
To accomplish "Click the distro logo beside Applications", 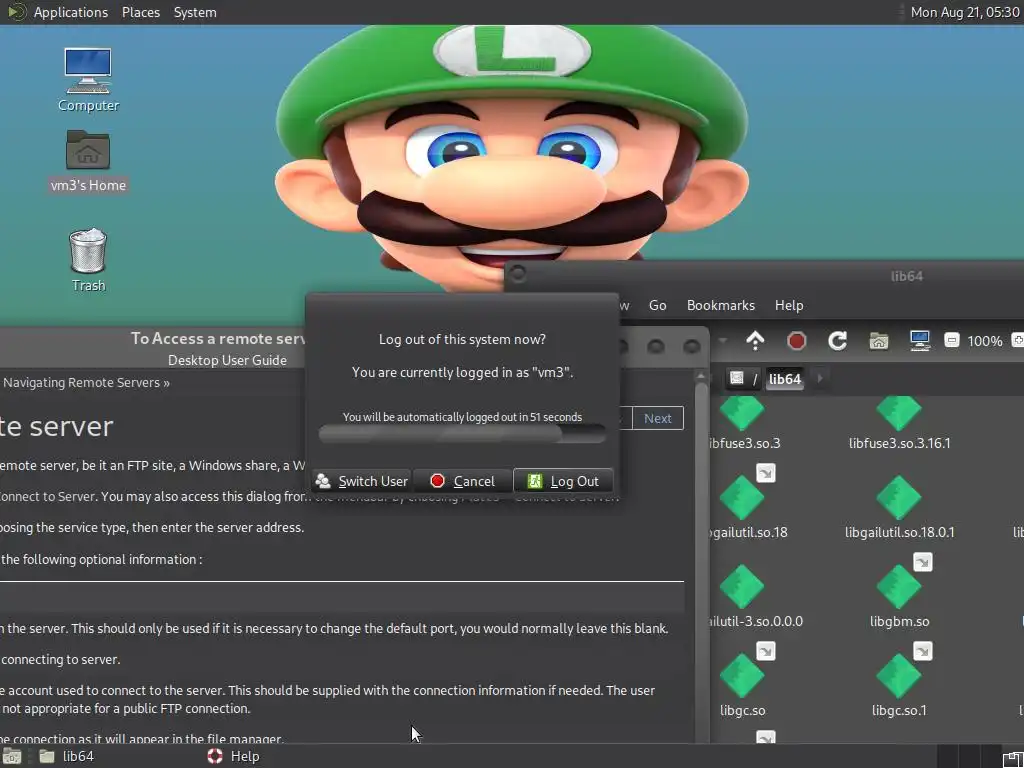I will [16, 12].
